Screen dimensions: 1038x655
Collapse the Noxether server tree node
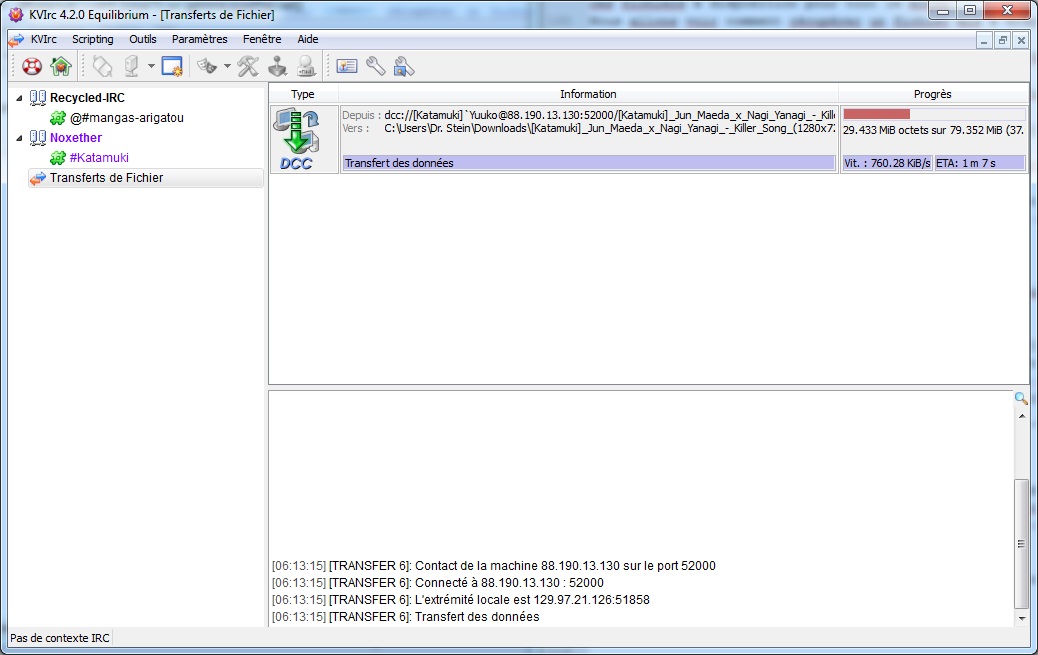click(19, 138)
